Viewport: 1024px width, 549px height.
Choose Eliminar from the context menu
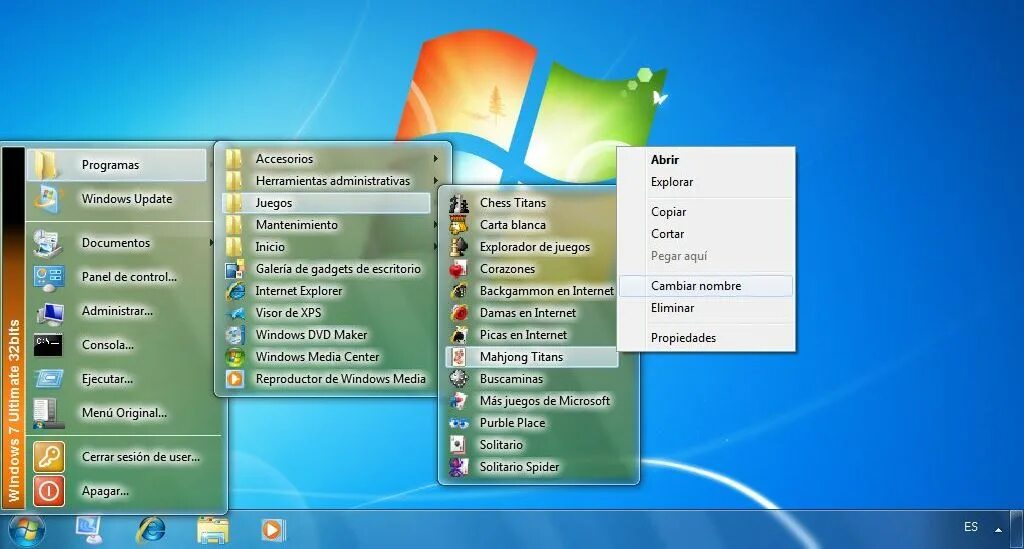coord(706,308)
